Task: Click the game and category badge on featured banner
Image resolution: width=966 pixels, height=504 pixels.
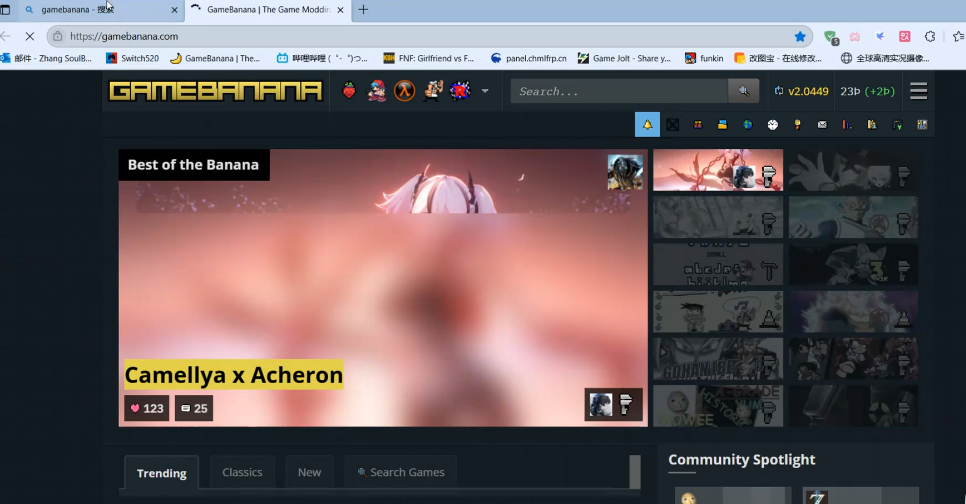Action: coord(614,405)
